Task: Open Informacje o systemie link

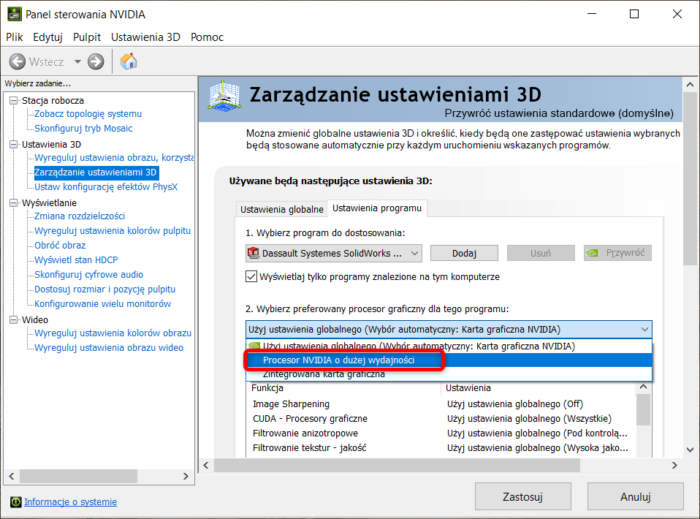Action: coord(71,502)
